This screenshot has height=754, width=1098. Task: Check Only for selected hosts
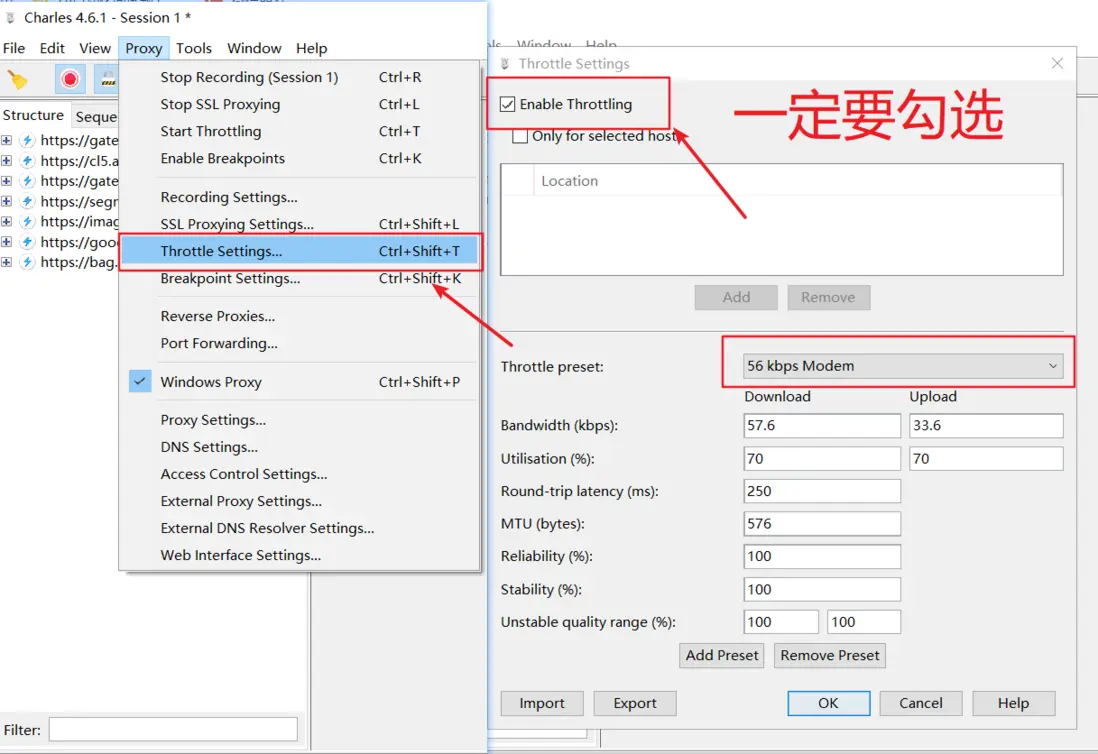coord(520,136)
